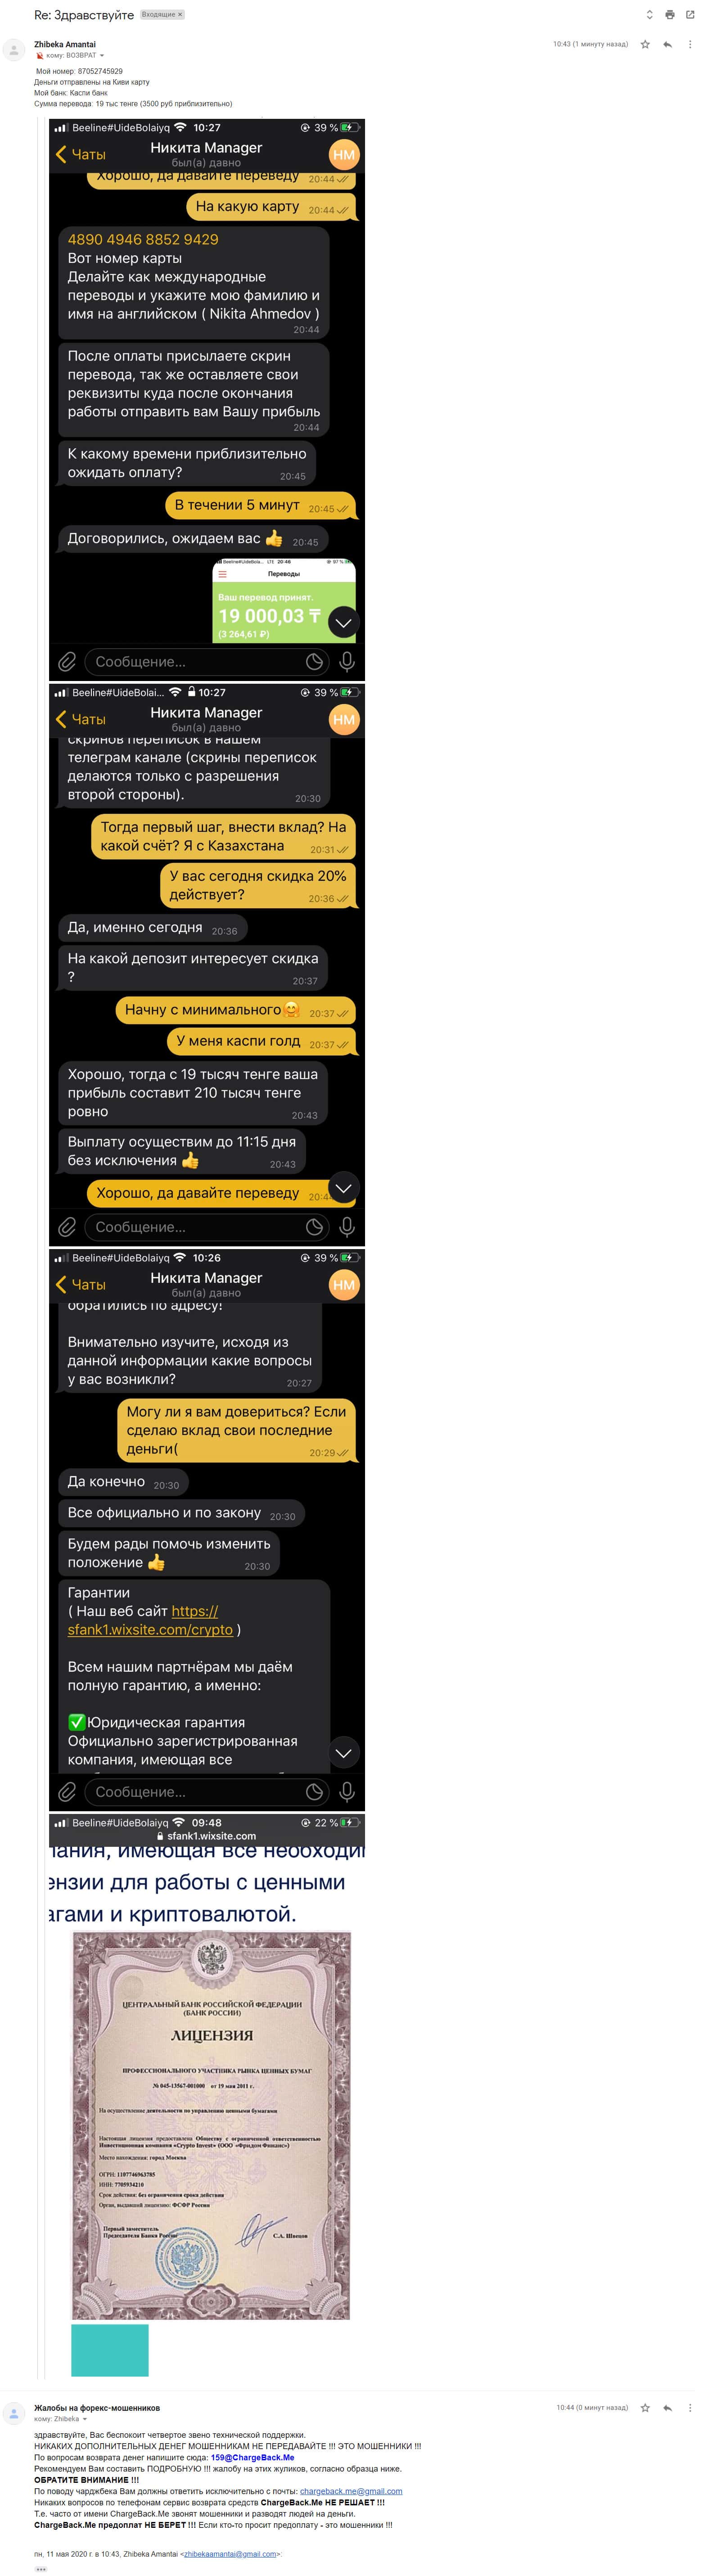Expand recipient details next to кому: ВОЗВРАТ
The image size is (704, 2576).
click(x=101, y=56)
